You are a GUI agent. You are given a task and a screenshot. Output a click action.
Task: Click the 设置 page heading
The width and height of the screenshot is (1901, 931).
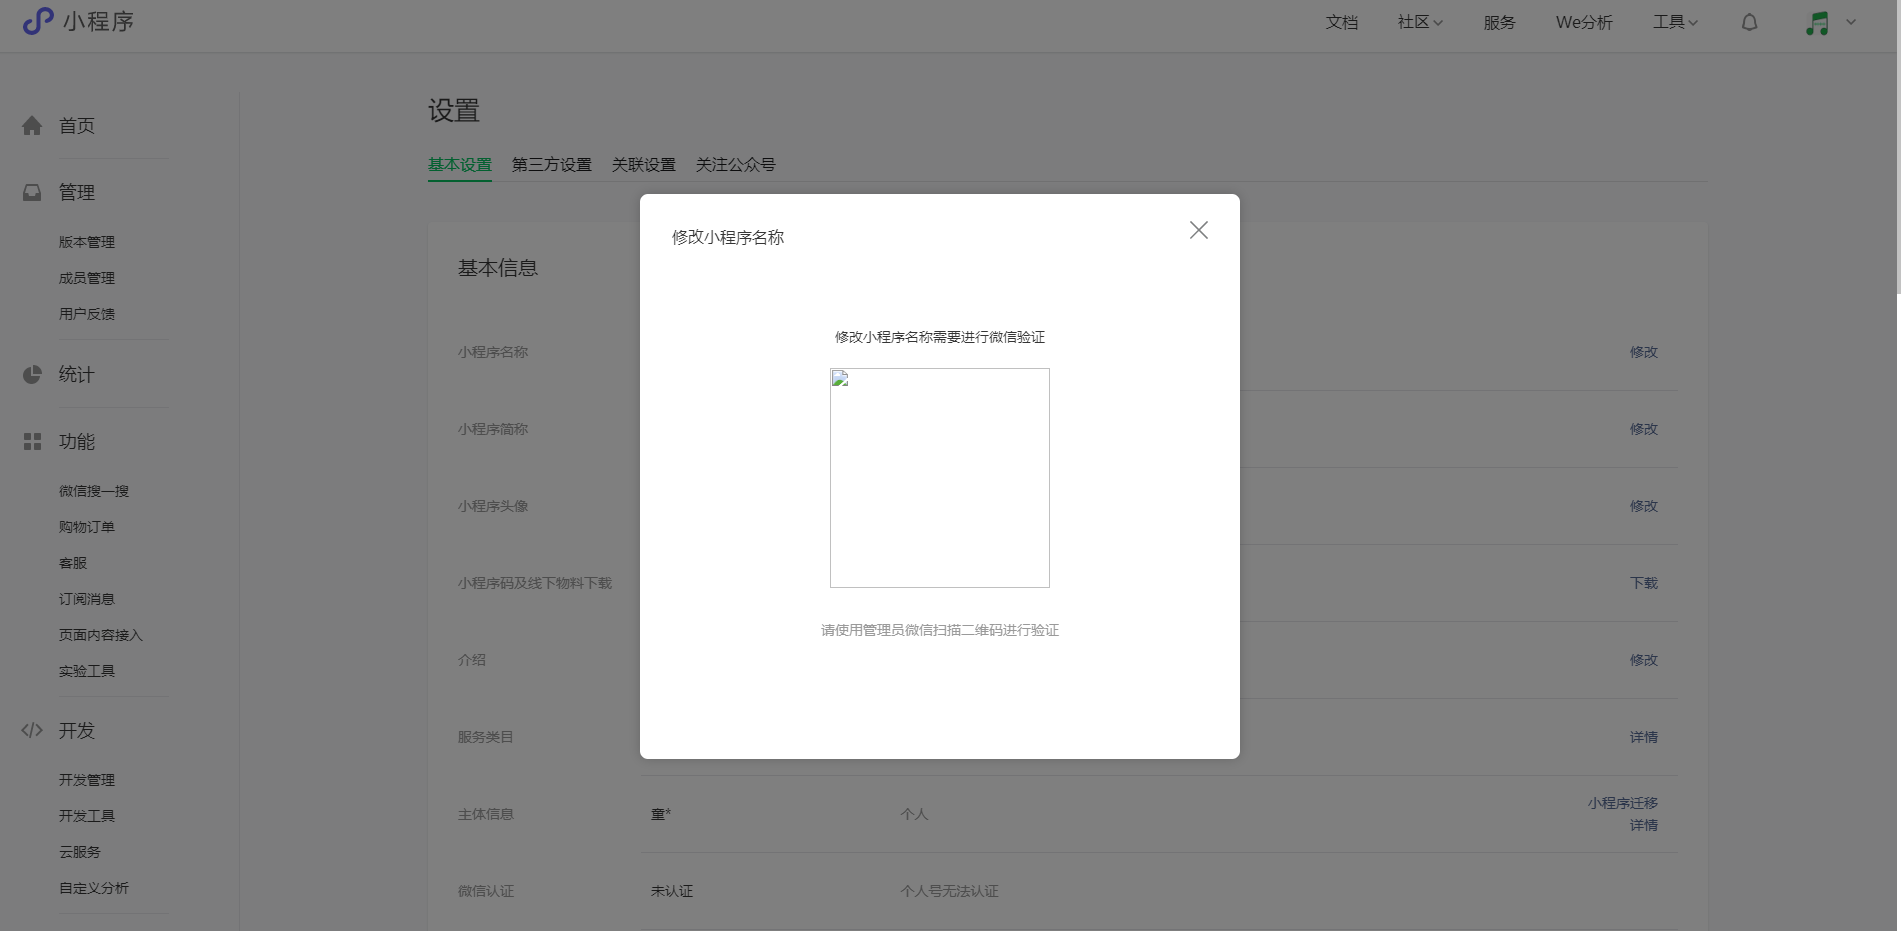[x=454, y=110]
